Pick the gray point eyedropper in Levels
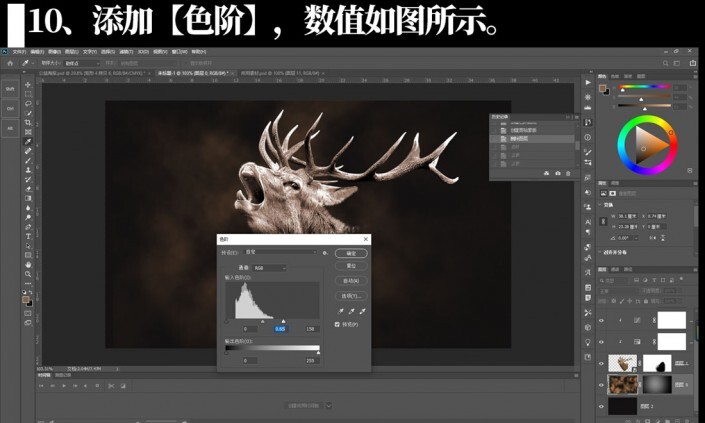 (x=351, y=311)
